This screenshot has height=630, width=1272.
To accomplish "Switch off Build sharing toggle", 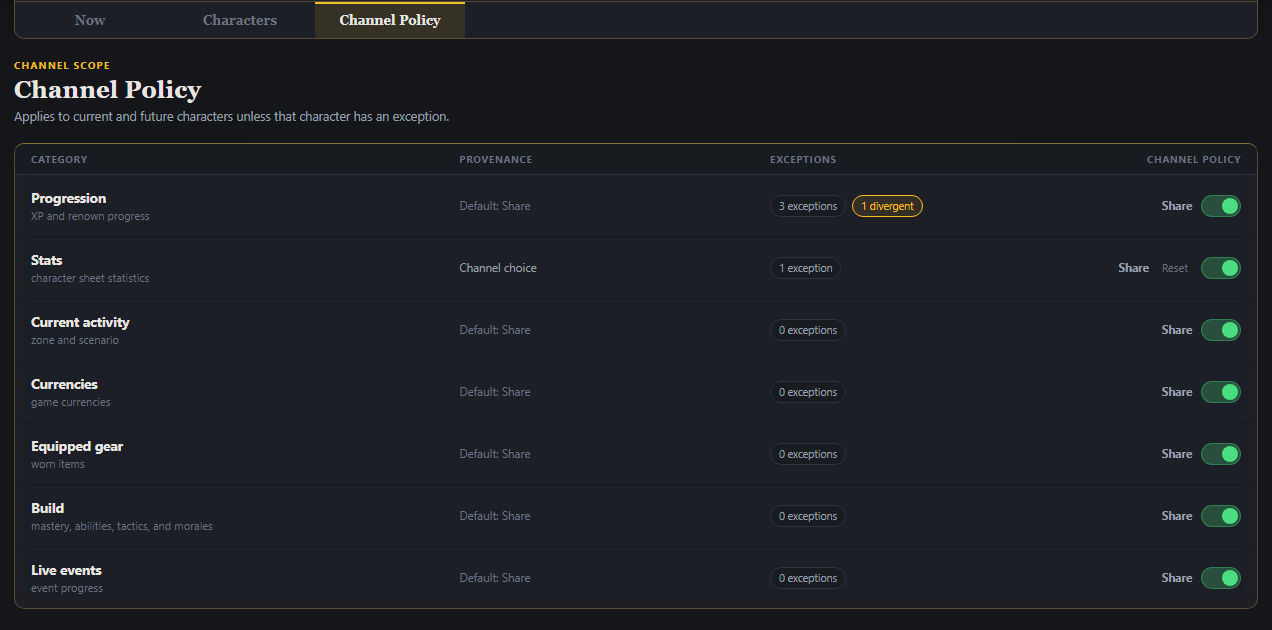I will [x=1220, y=516].
